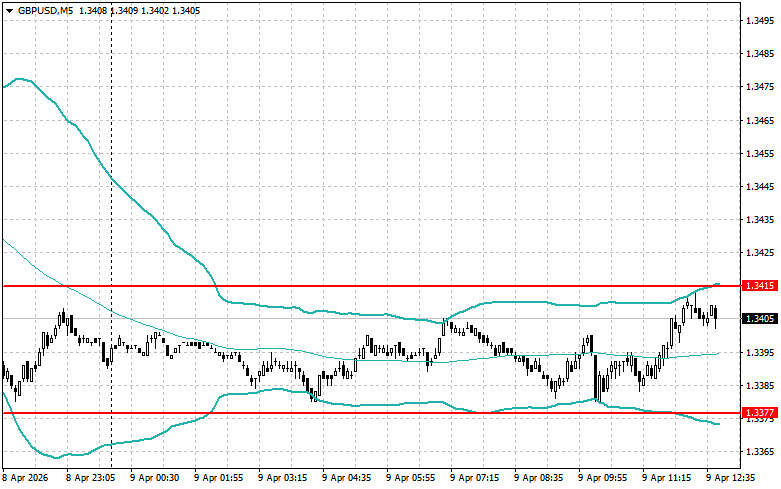This screenshot has height=489, width=781.
Task: Select the red 1.3377 price level label
Action: pyautogui.click(x=760, y=413)
